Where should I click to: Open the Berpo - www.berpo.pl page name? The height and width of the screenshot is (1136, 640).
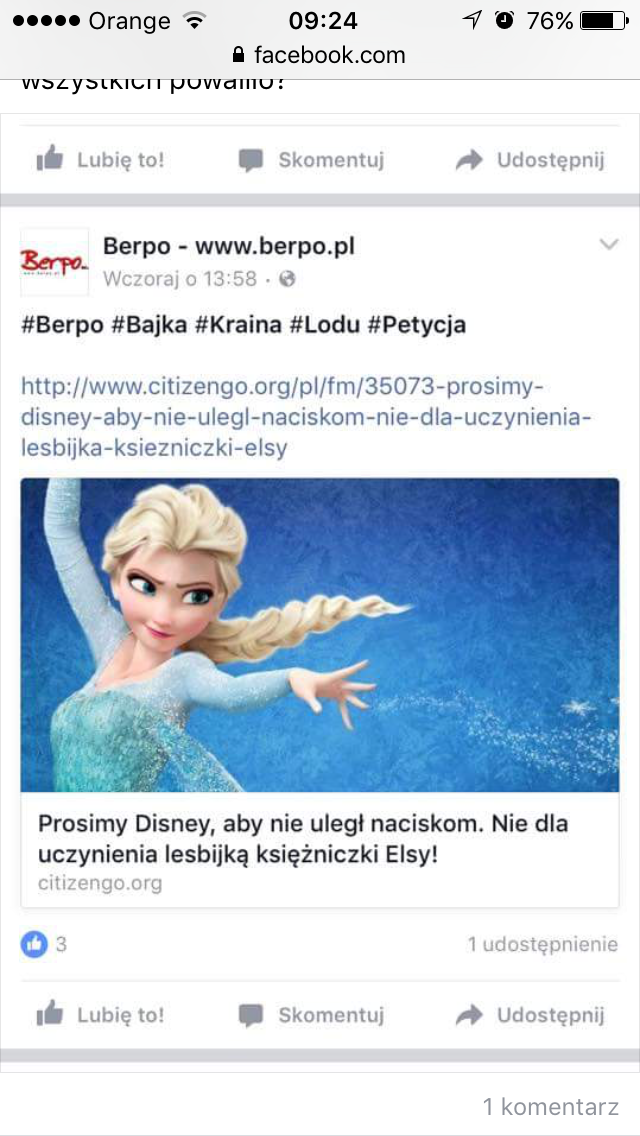click(229, 246)
